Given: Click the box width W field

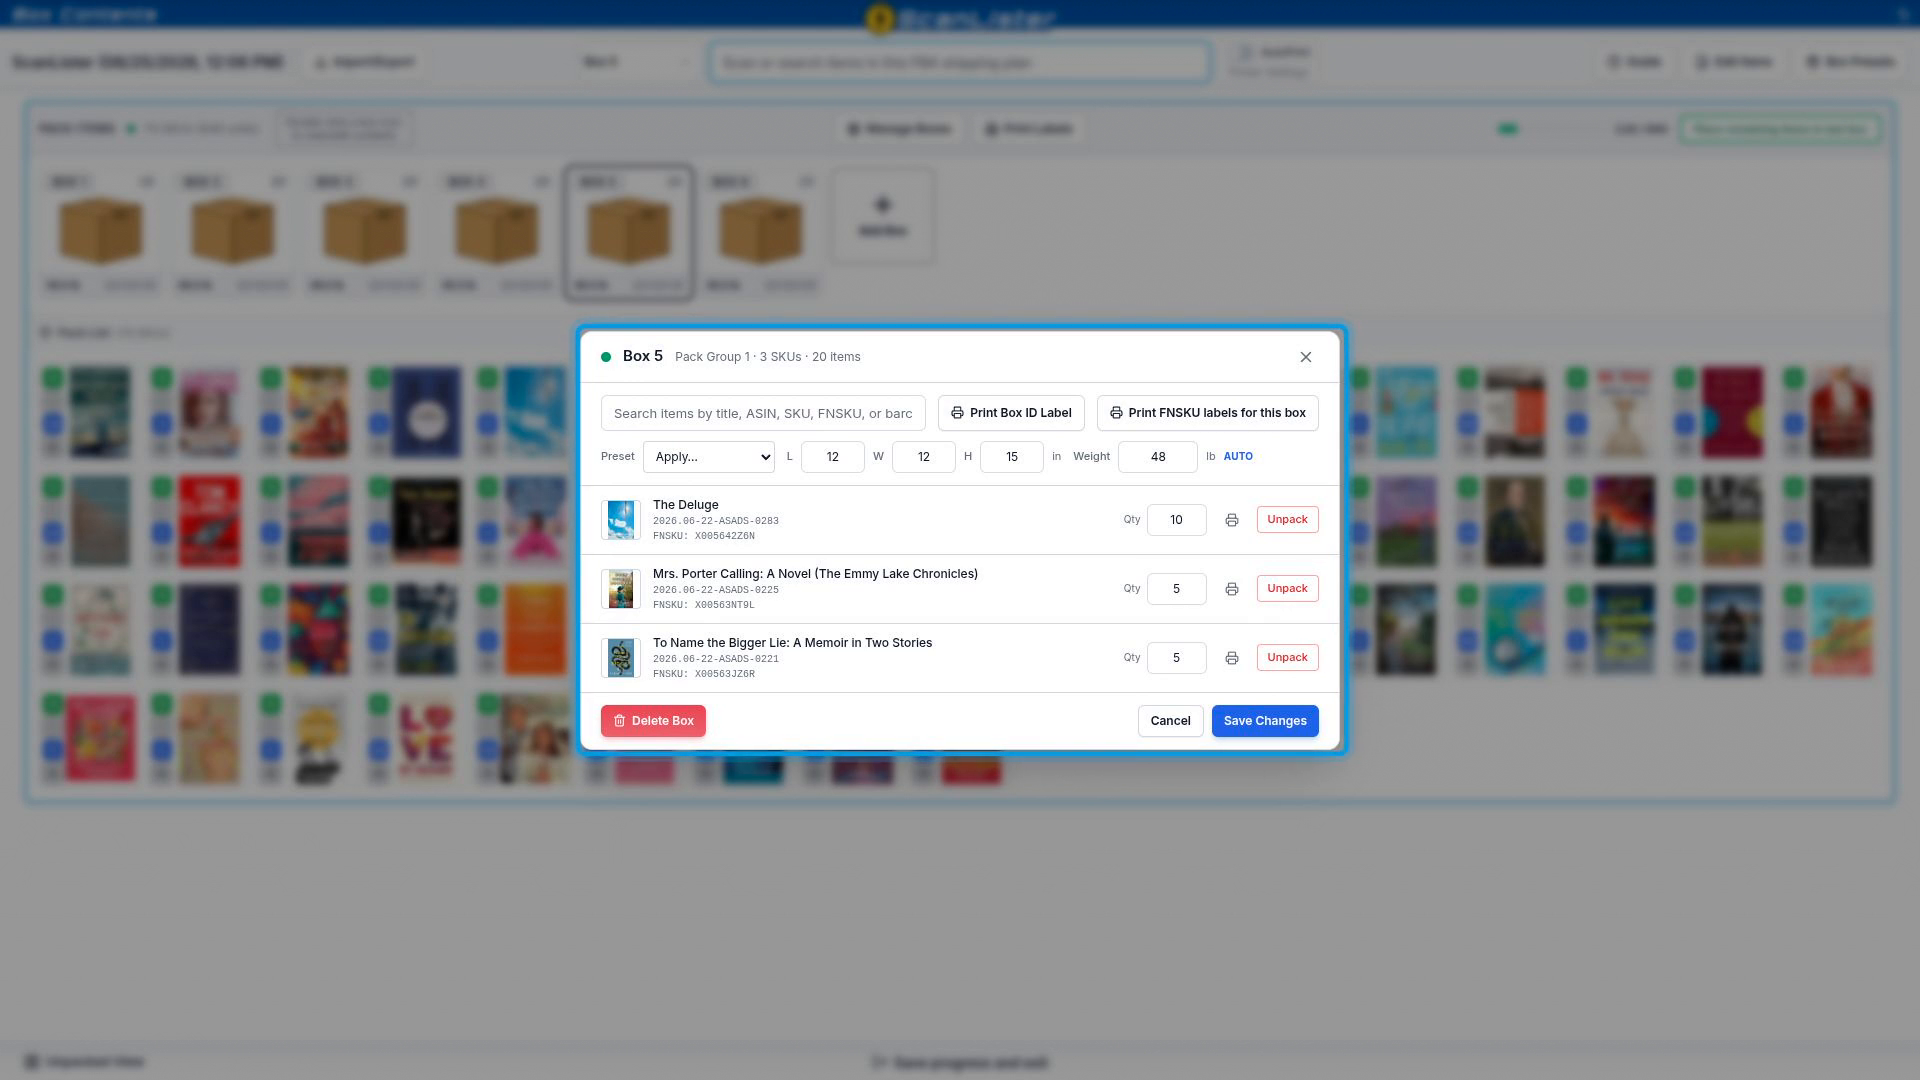Looking at the screenshot, I should point(923,457).
